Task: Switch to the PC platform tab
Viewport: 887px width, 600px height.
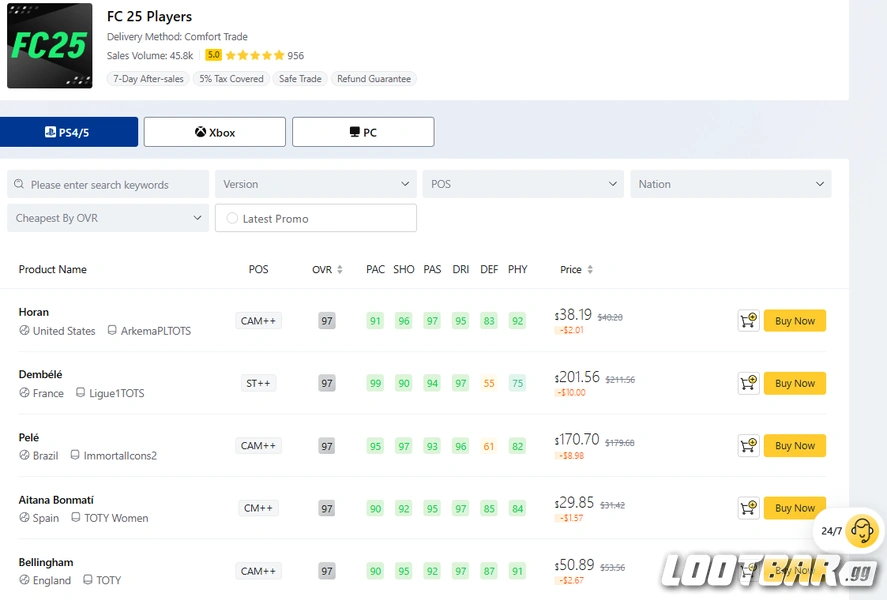Action: tap(363, 132)
